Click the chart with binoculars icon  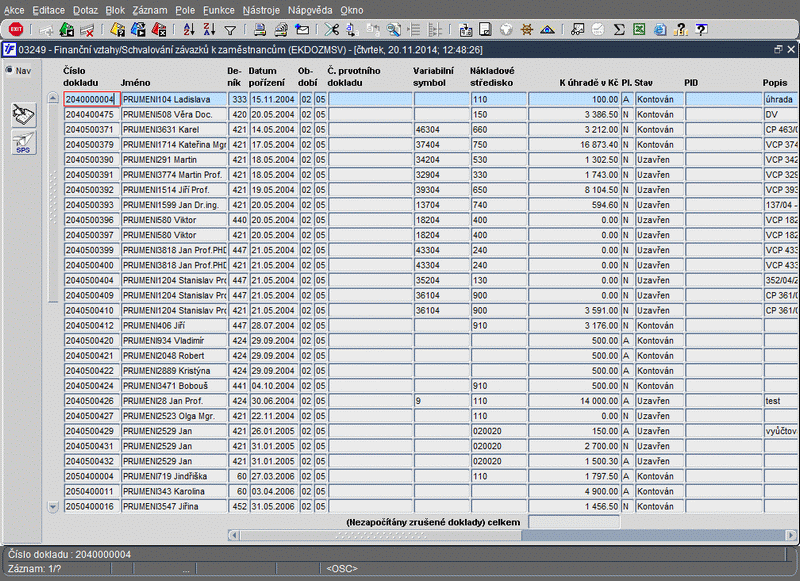coord(578,30)
